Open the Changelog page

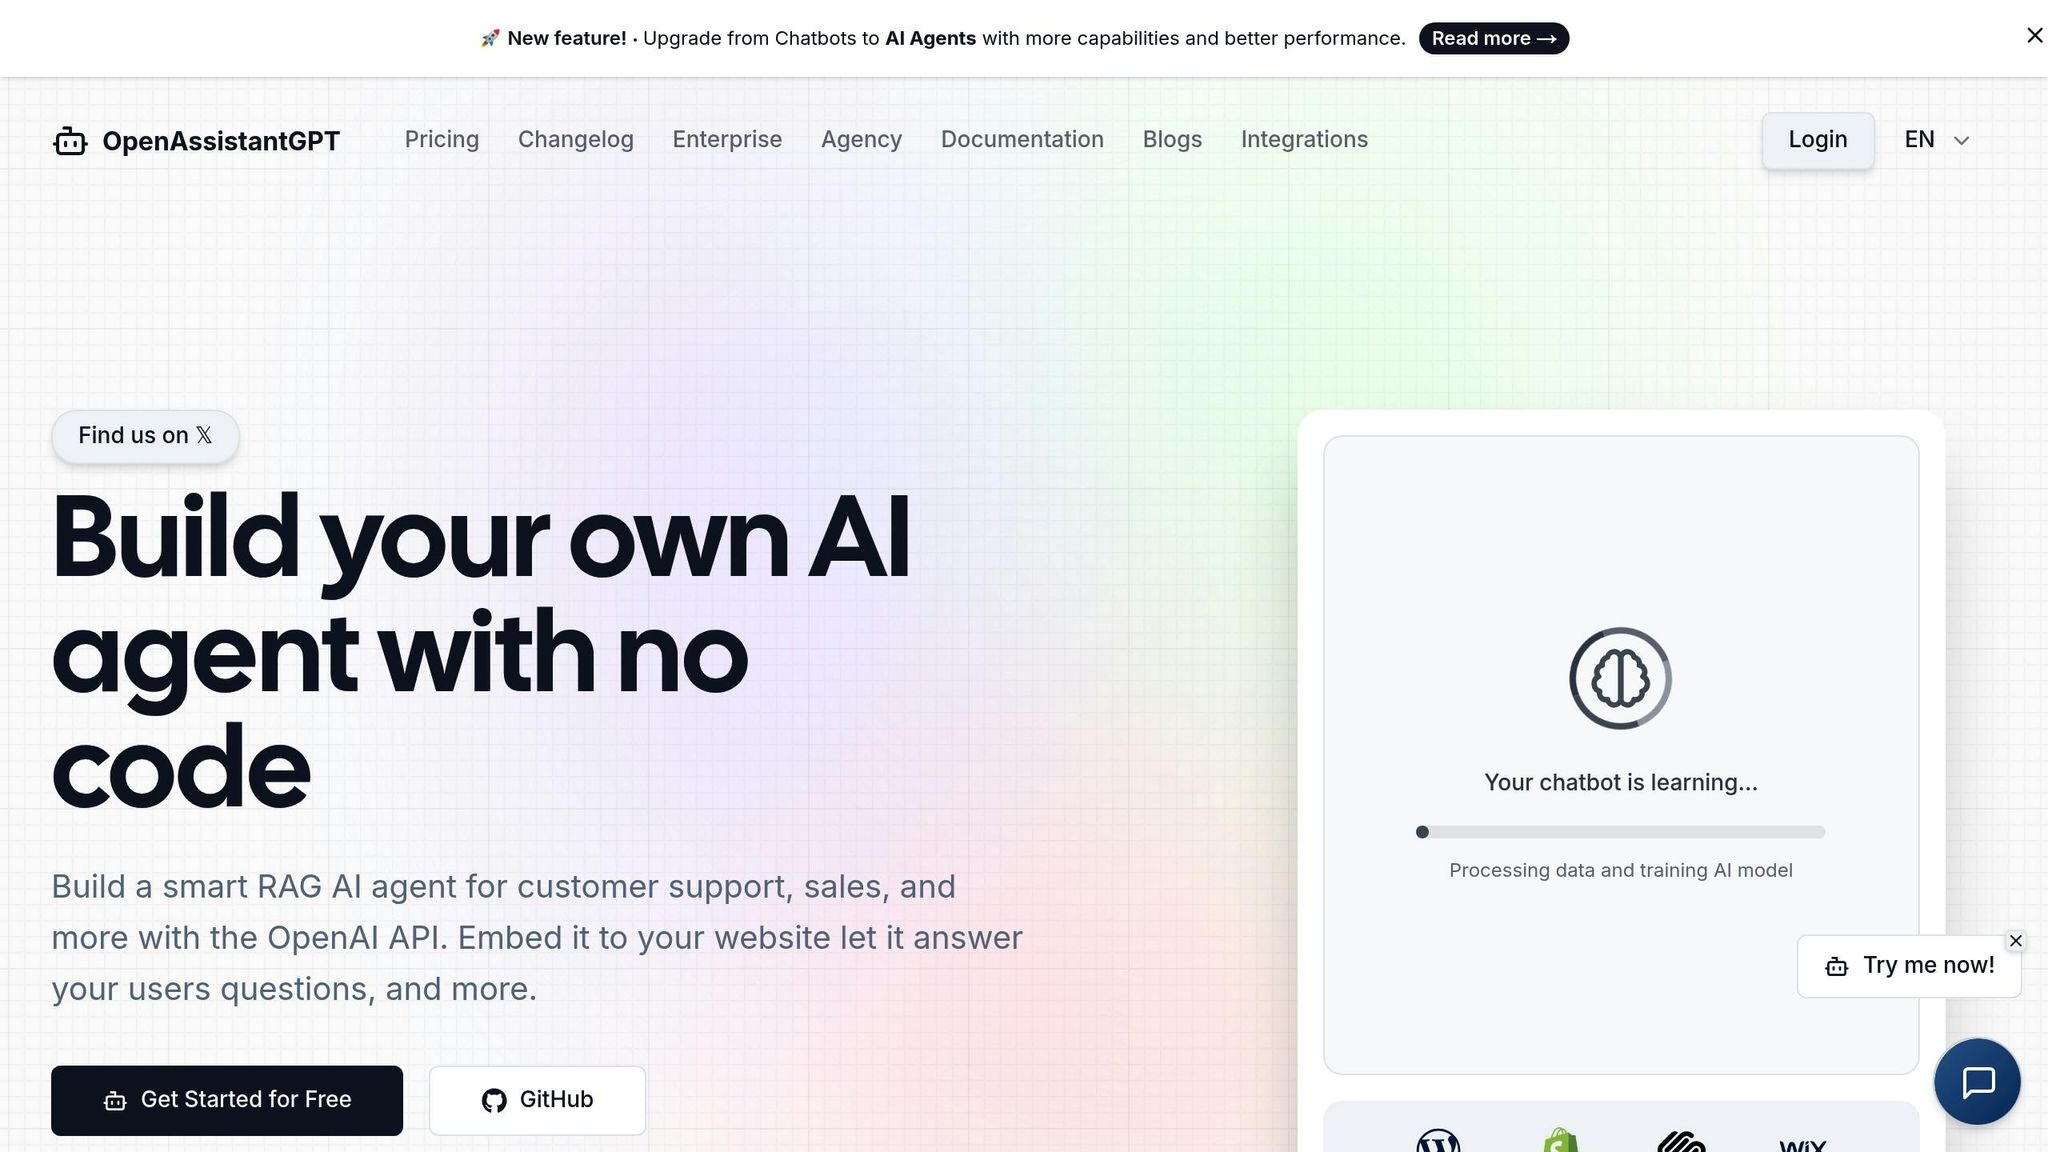(x=575, y=140)
